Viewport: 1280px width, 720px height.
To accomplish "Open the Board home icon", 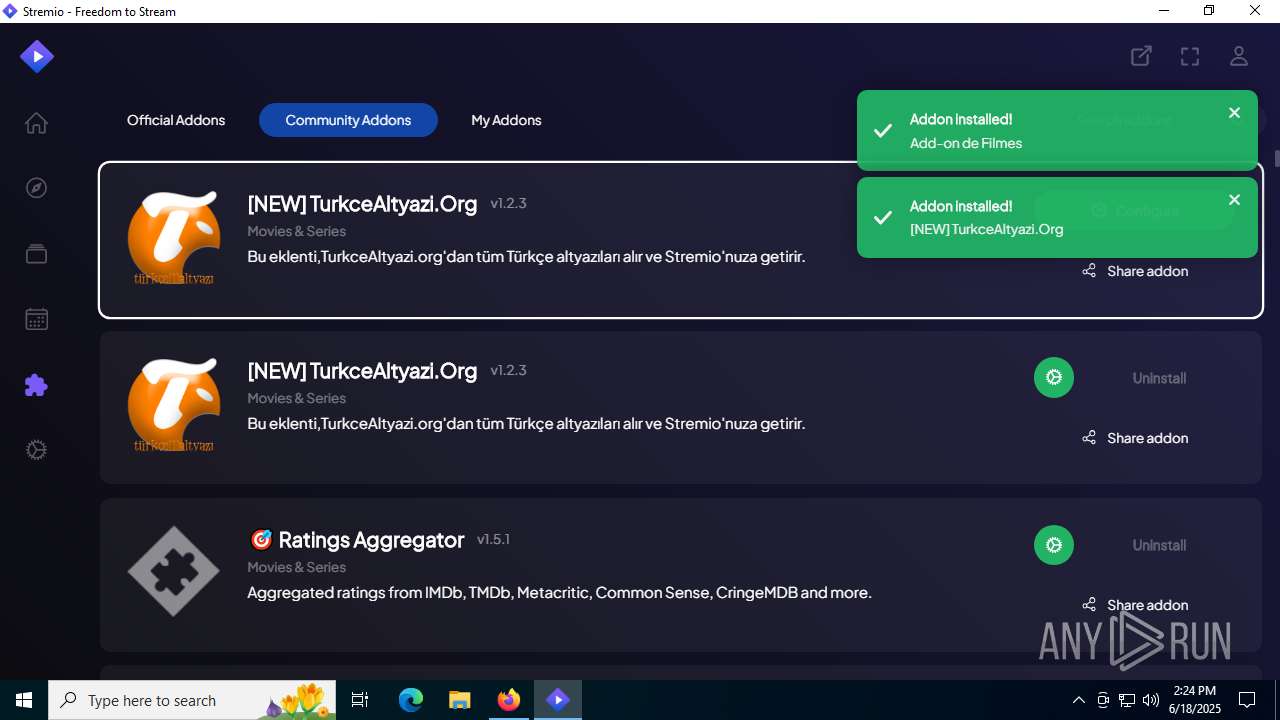I will [x=36, y=123].
